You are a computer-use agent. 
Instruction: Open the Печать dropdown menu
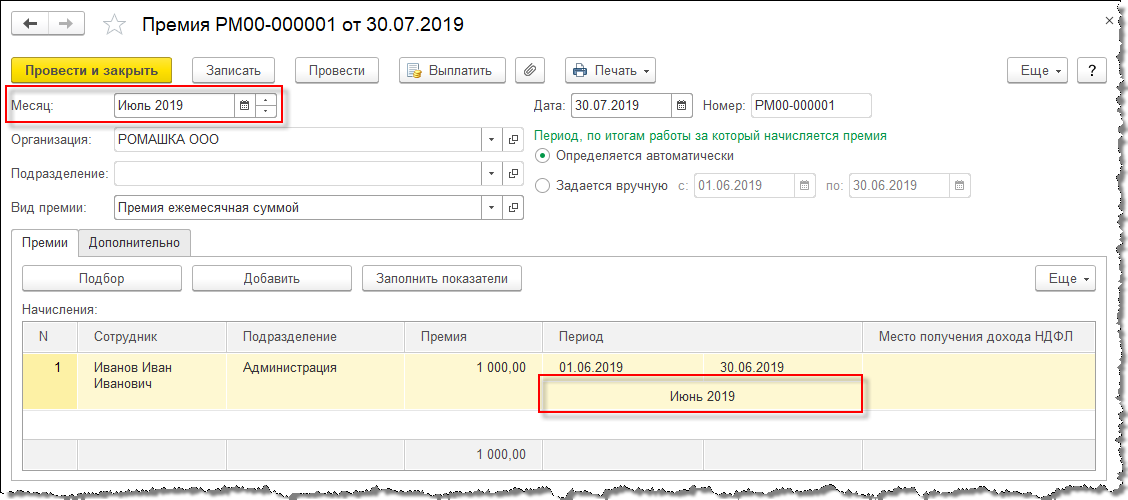click(610, 70)
